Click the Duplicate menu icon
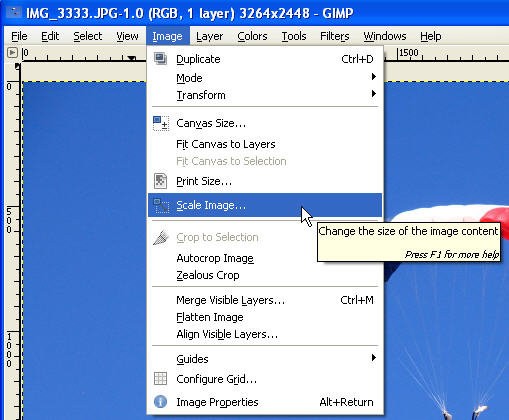 click(x=160, y=59)
